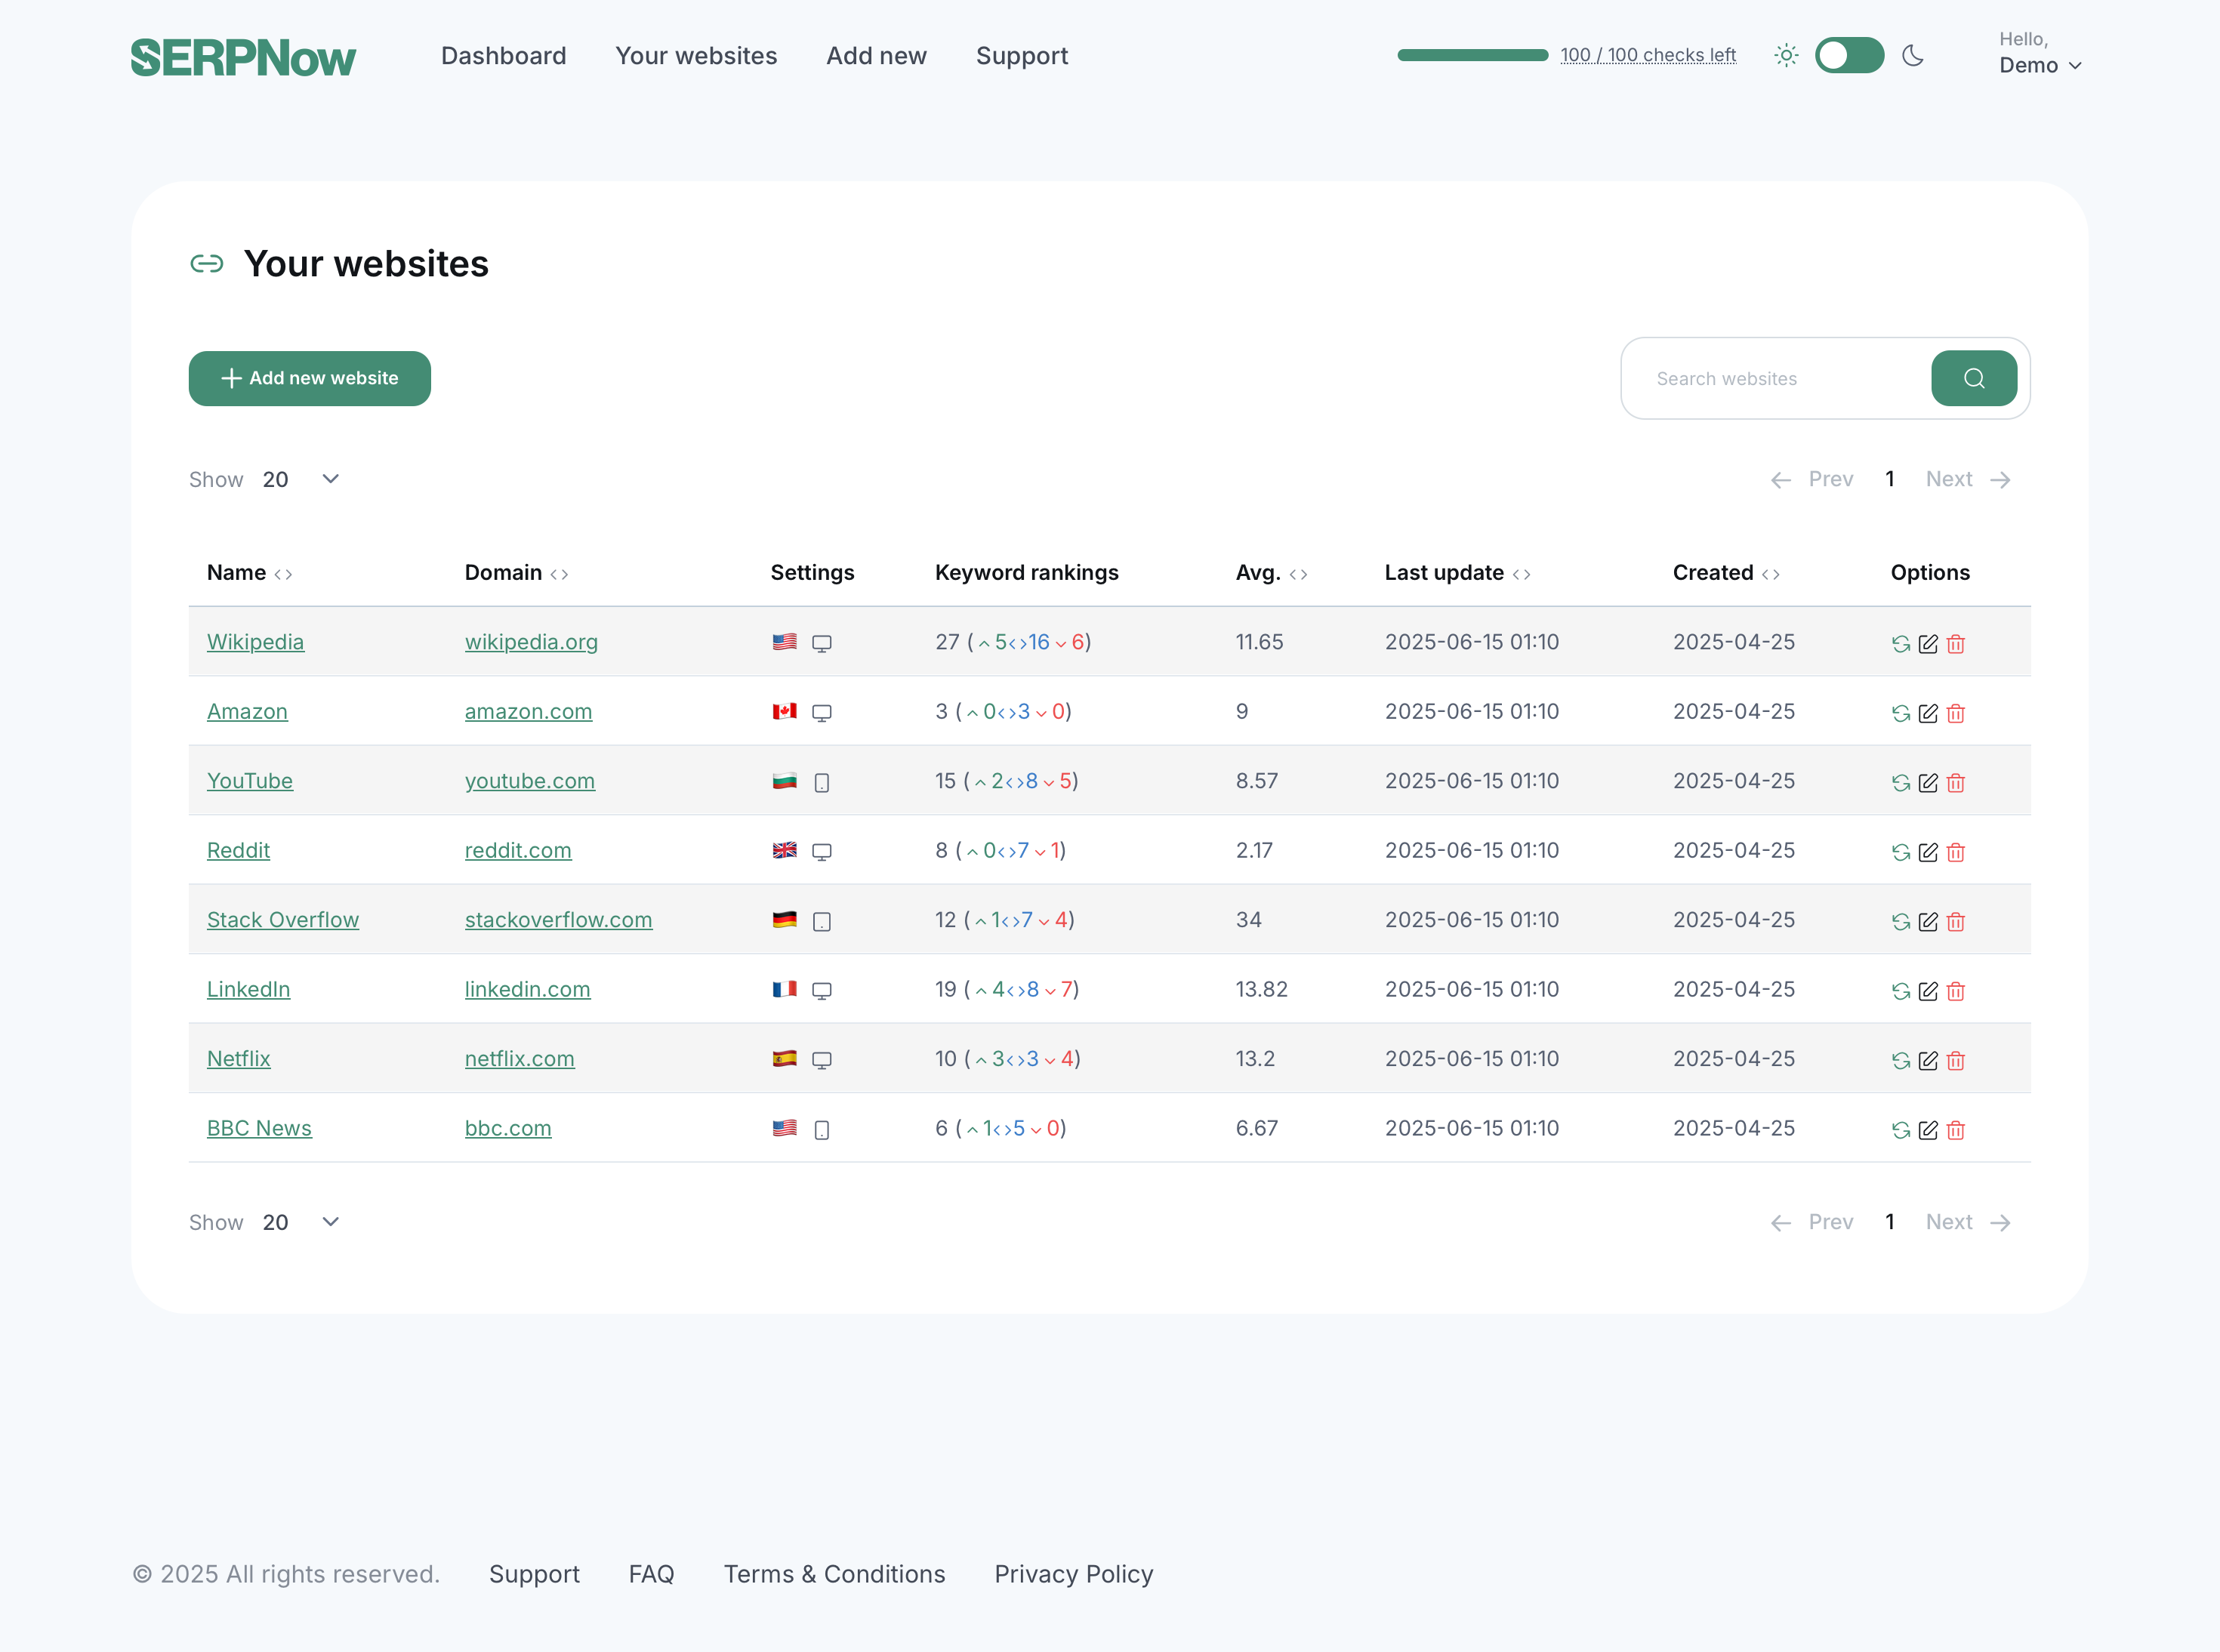Image resolution: width=2220 pixels, height=1652 pixels.
Task: Open Your websites nav item
Action: 696,56
